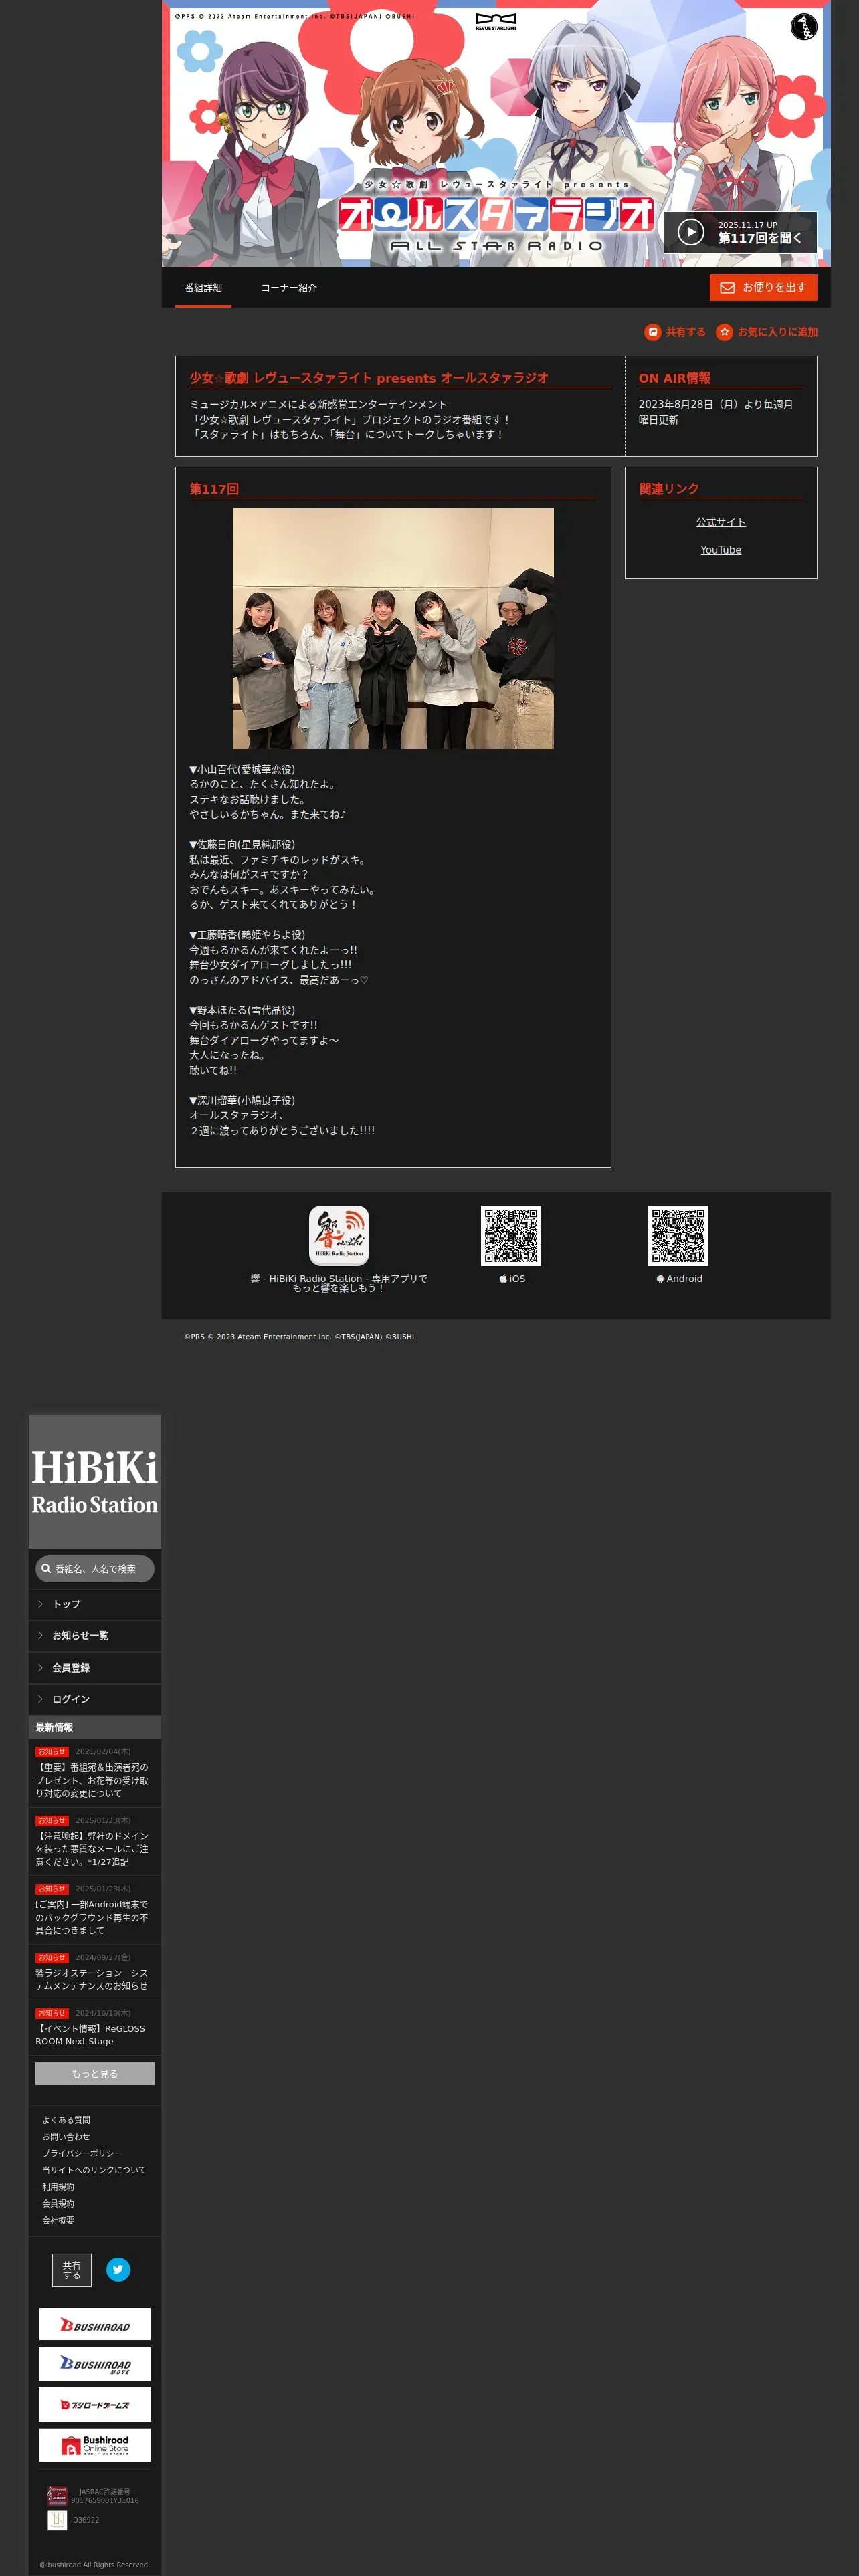Open the 利用規約 footer link
859x2576 pixels.
click(x=58, y=2187)
